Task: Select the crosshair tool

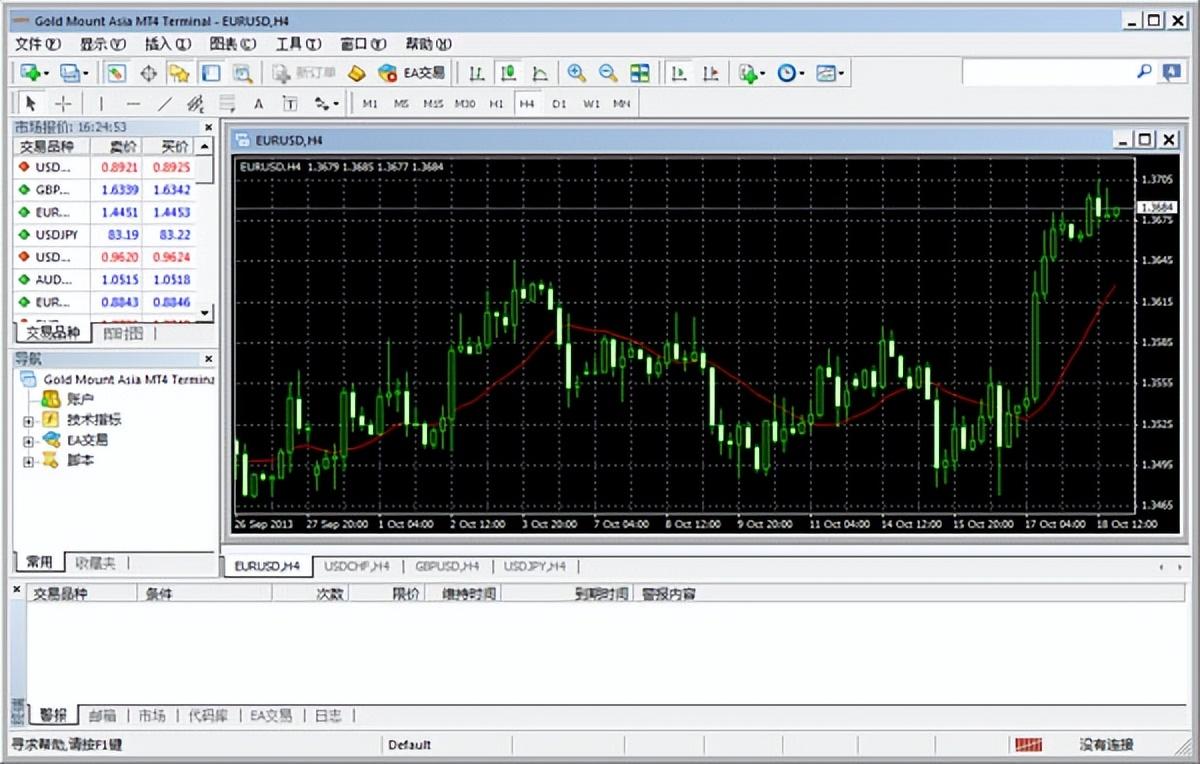Action: click(x=62, y=103)
